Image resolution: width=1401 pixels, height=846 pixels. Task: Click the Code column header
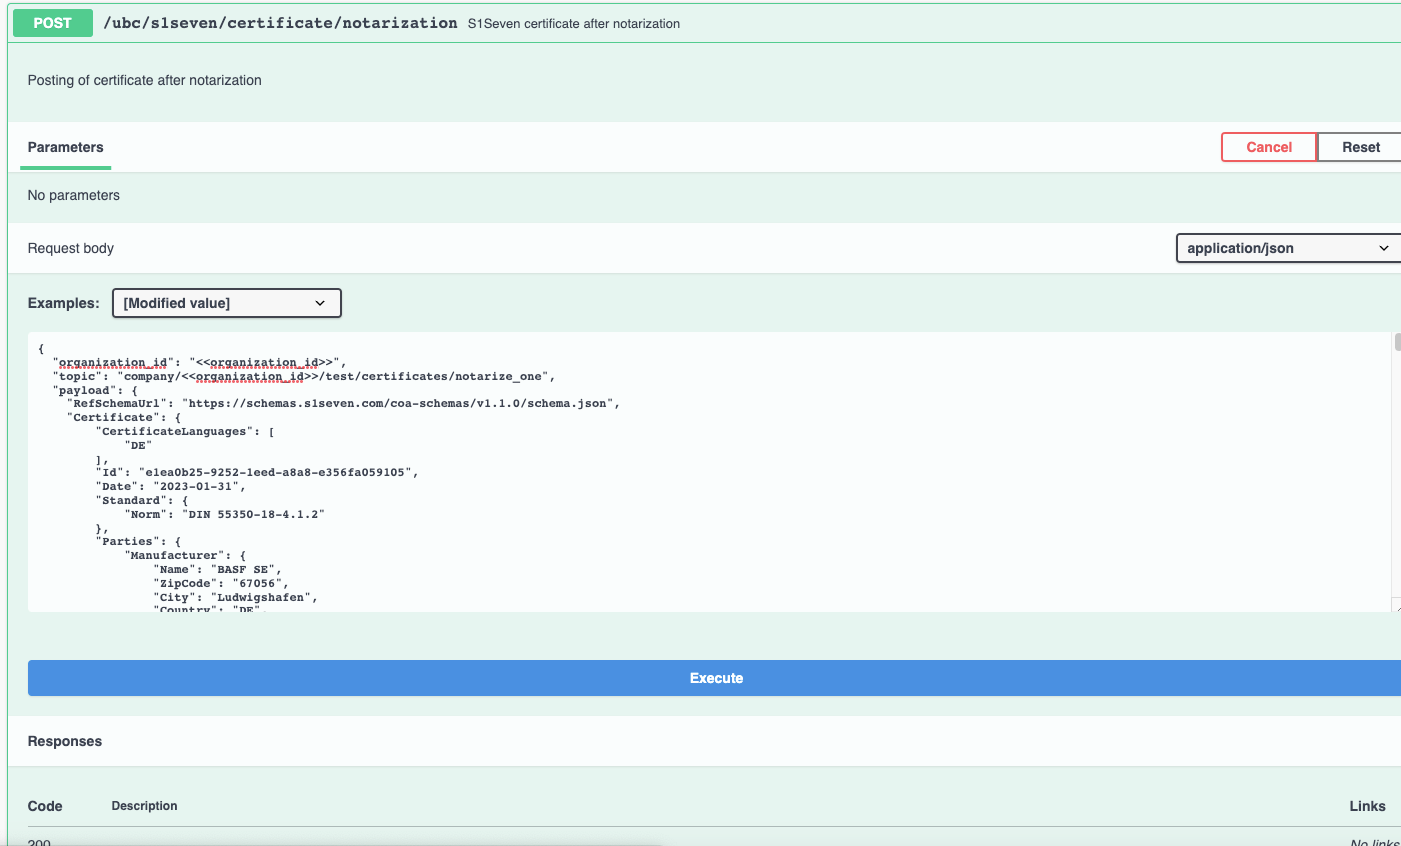point(45,806)
